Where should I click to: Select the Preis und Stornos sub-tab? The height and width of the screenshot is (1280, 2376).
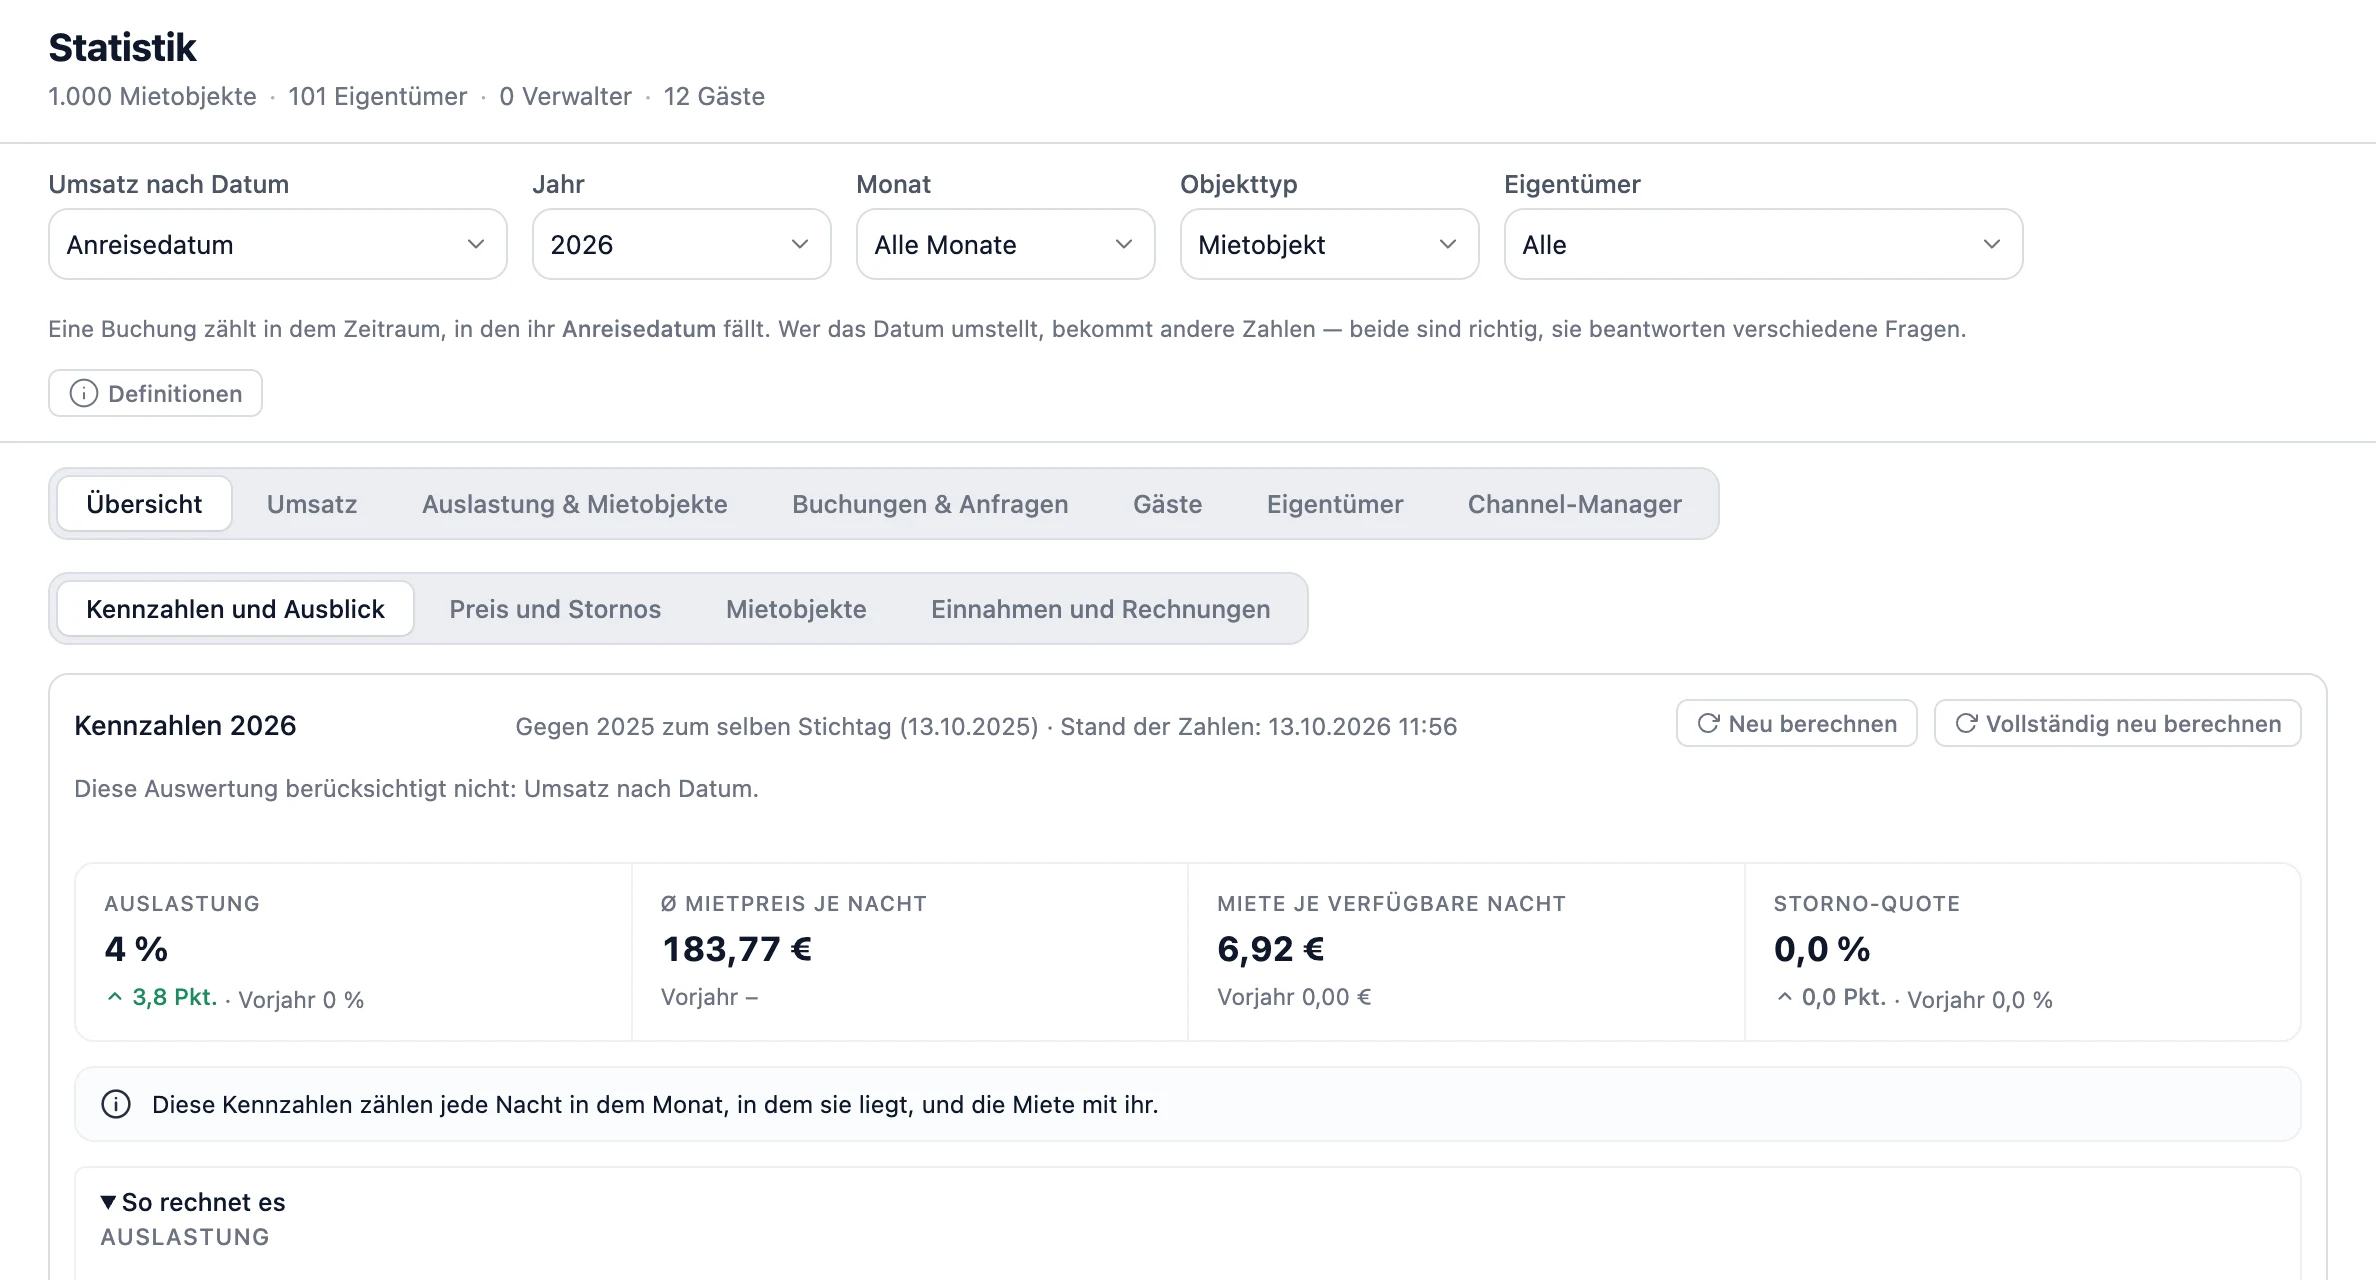555,609
